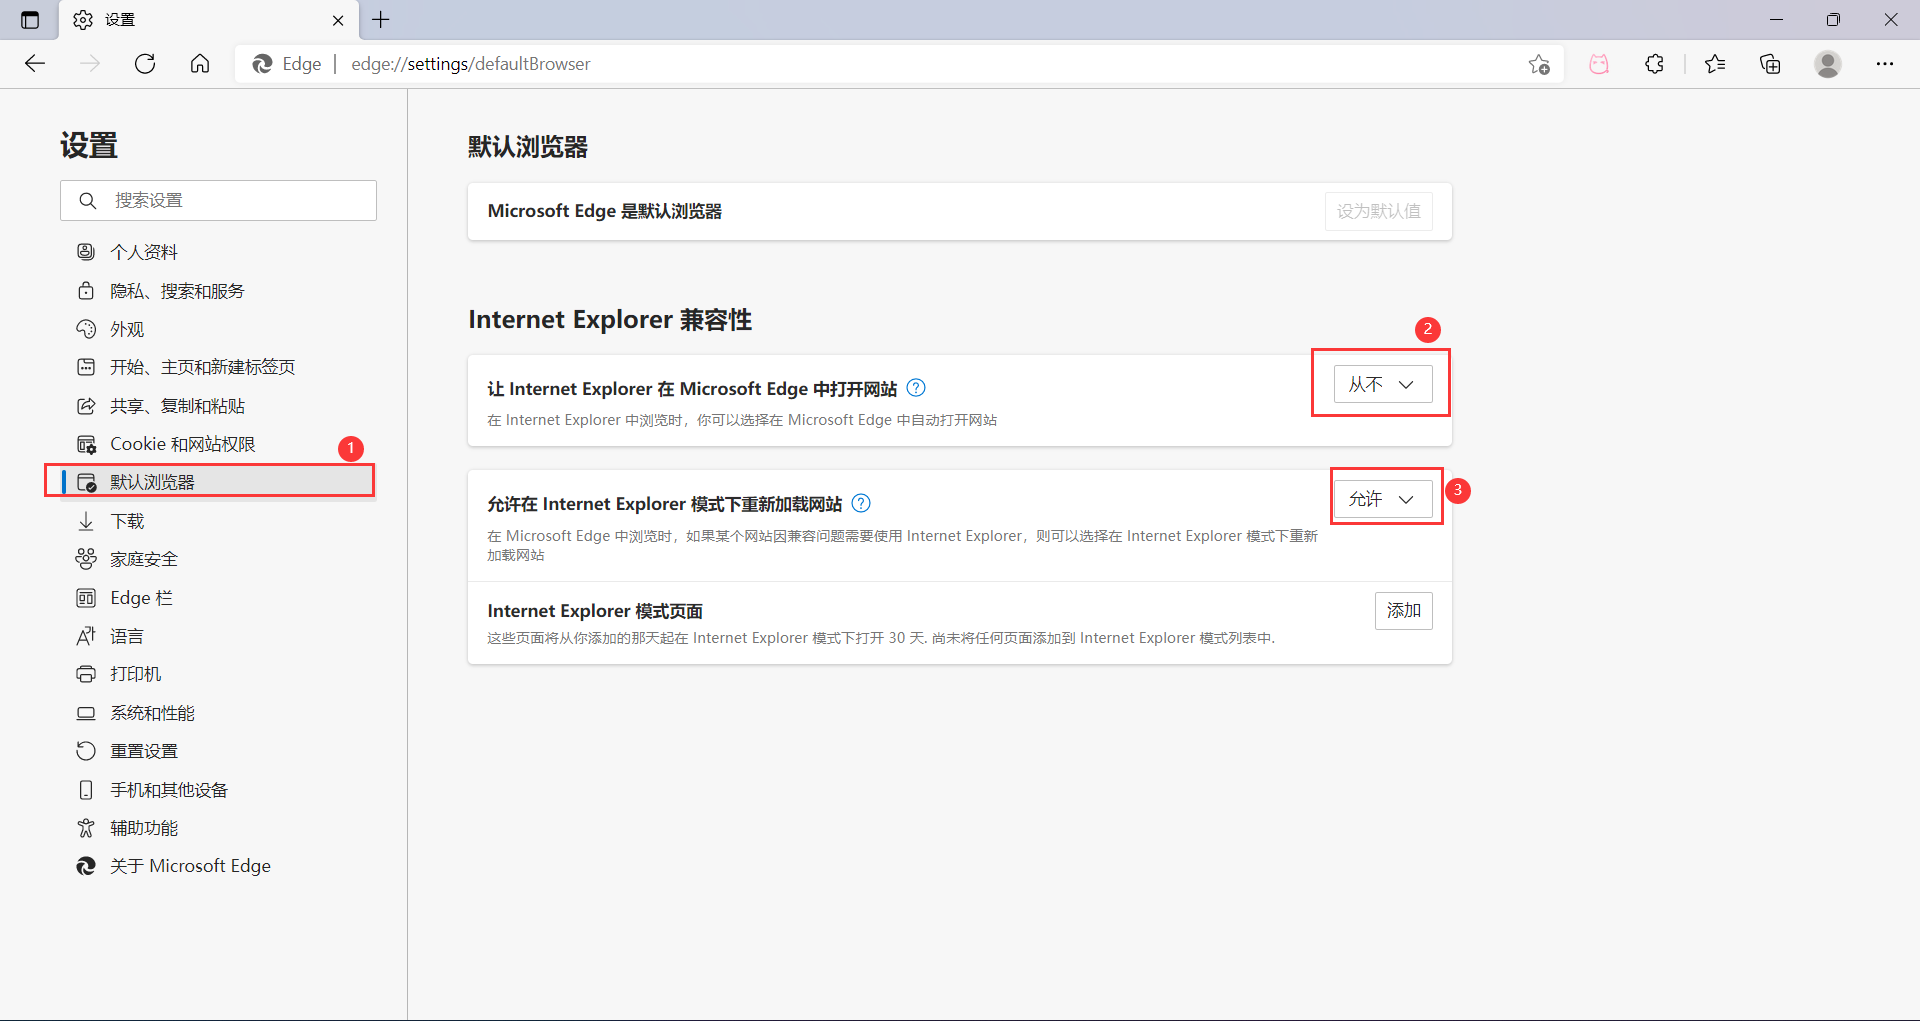
Task: Click the Edge site identity badge
Action: coord(287,64)
